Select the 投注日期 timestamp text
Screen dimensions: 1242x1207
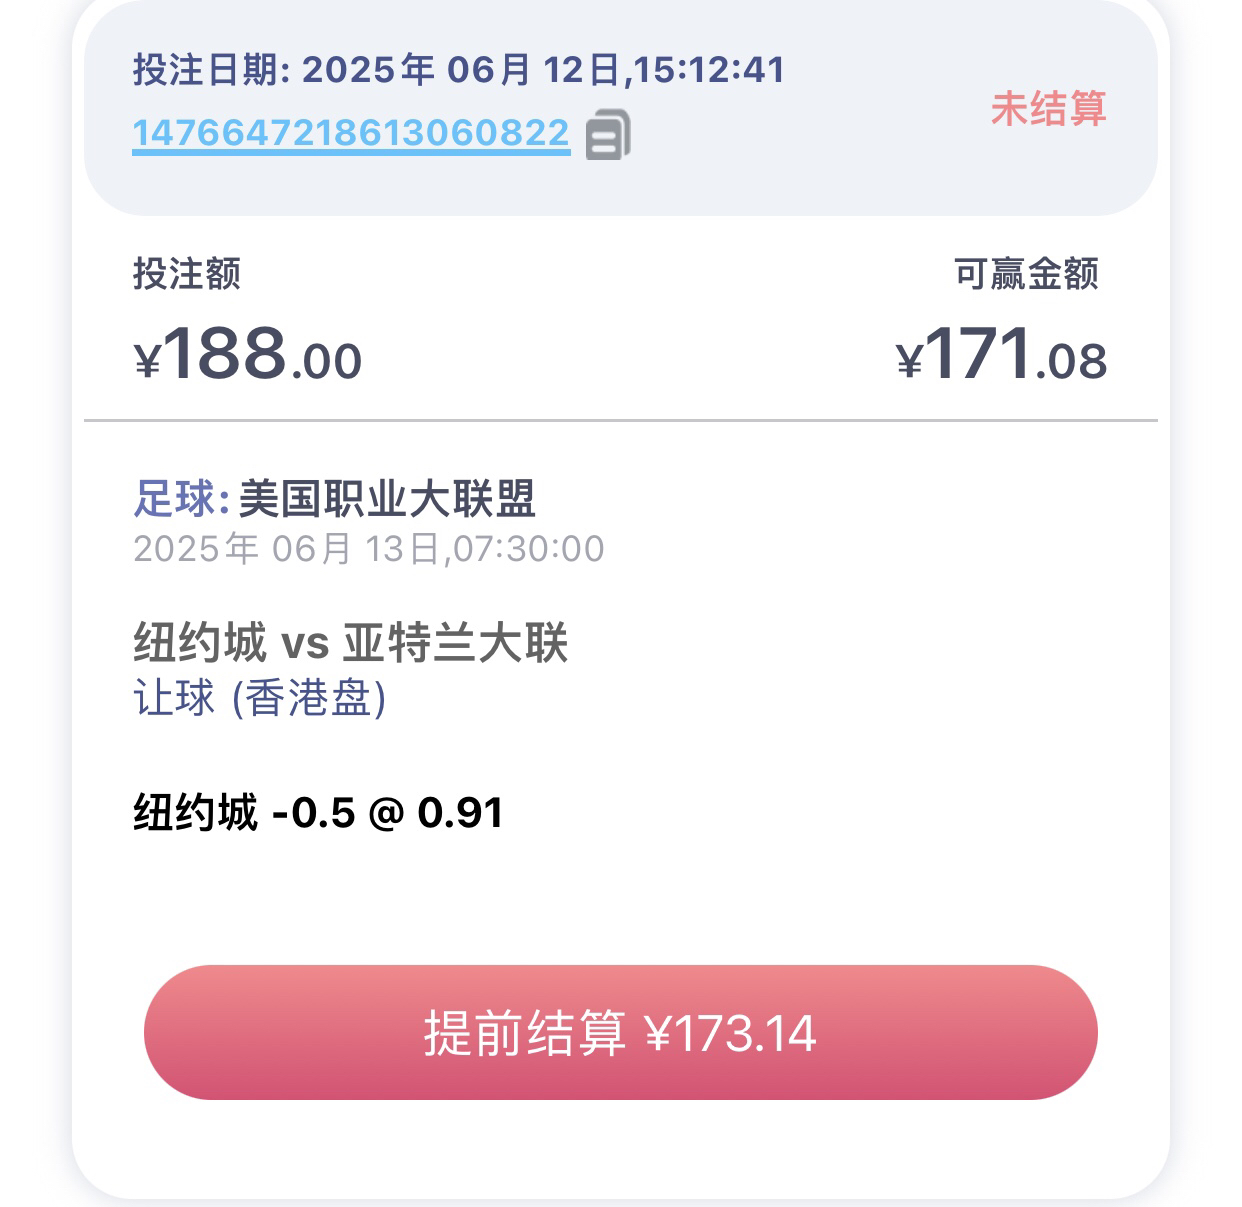459,70
